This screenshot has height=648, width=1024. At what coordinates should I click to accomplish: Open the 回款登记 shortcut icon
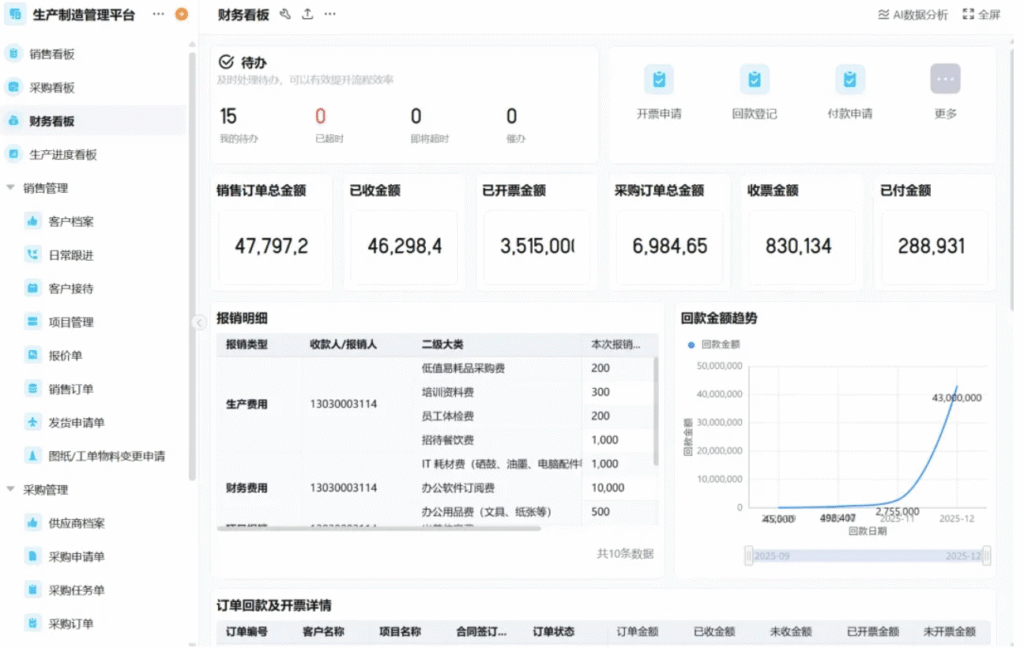pyautogui.click(x=754, y=80)
